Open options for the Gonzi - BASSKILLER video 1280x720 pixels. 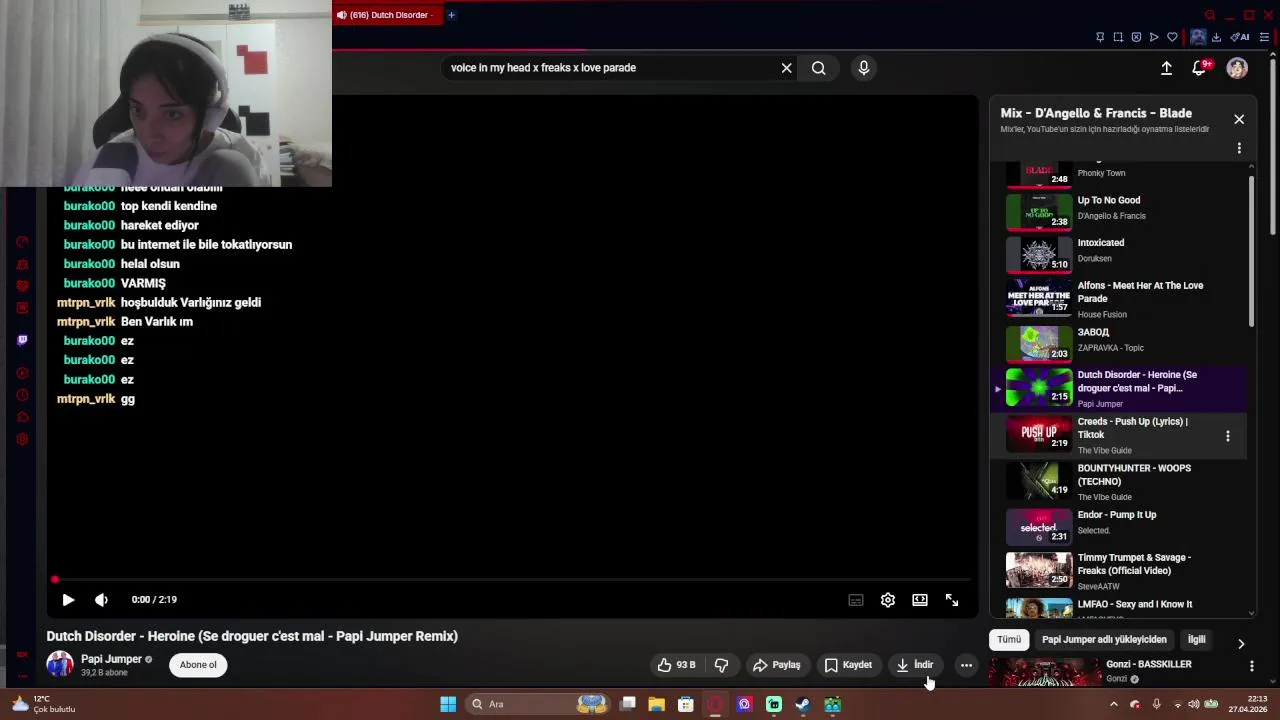1251,666
